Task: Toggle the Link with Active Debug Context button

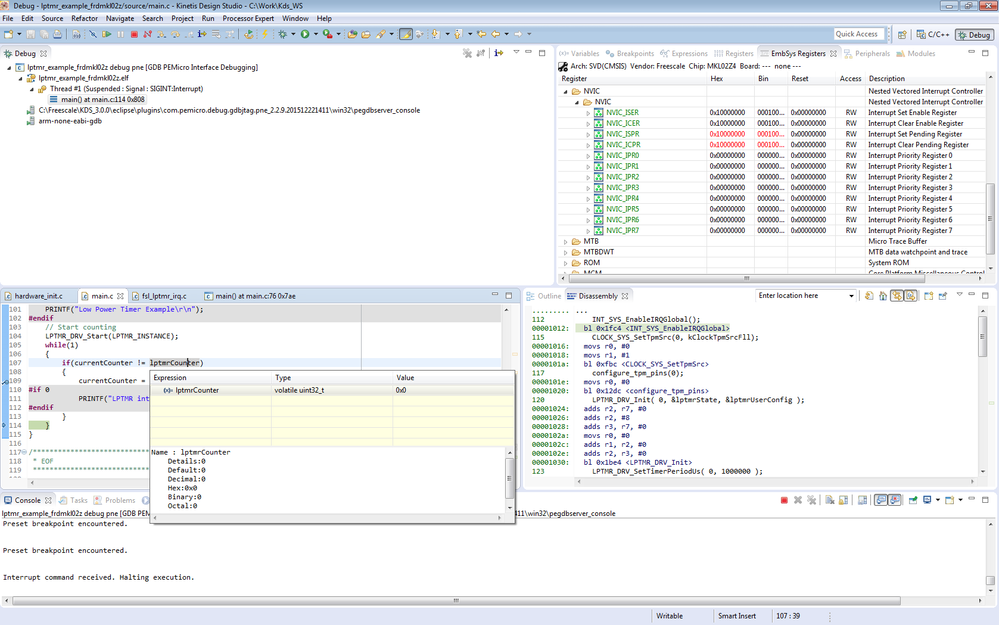Action: (x=897, y=296)
